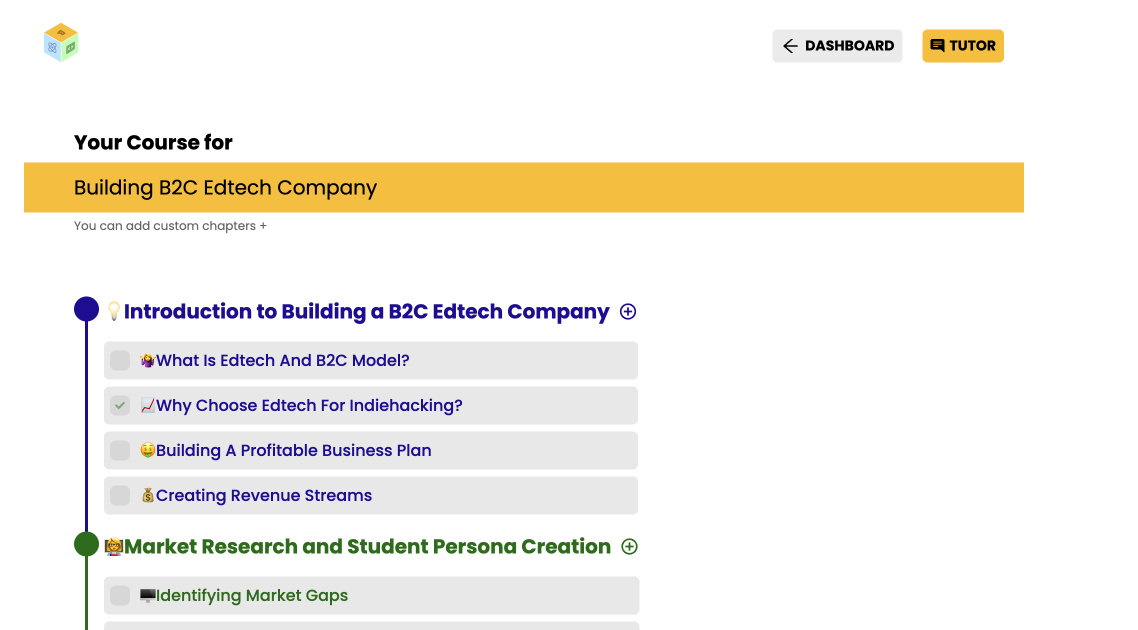The height and width of the screenshot is (630, 1138).
Task: Open the Tutor chat
Action: click(x=962, y=46)
